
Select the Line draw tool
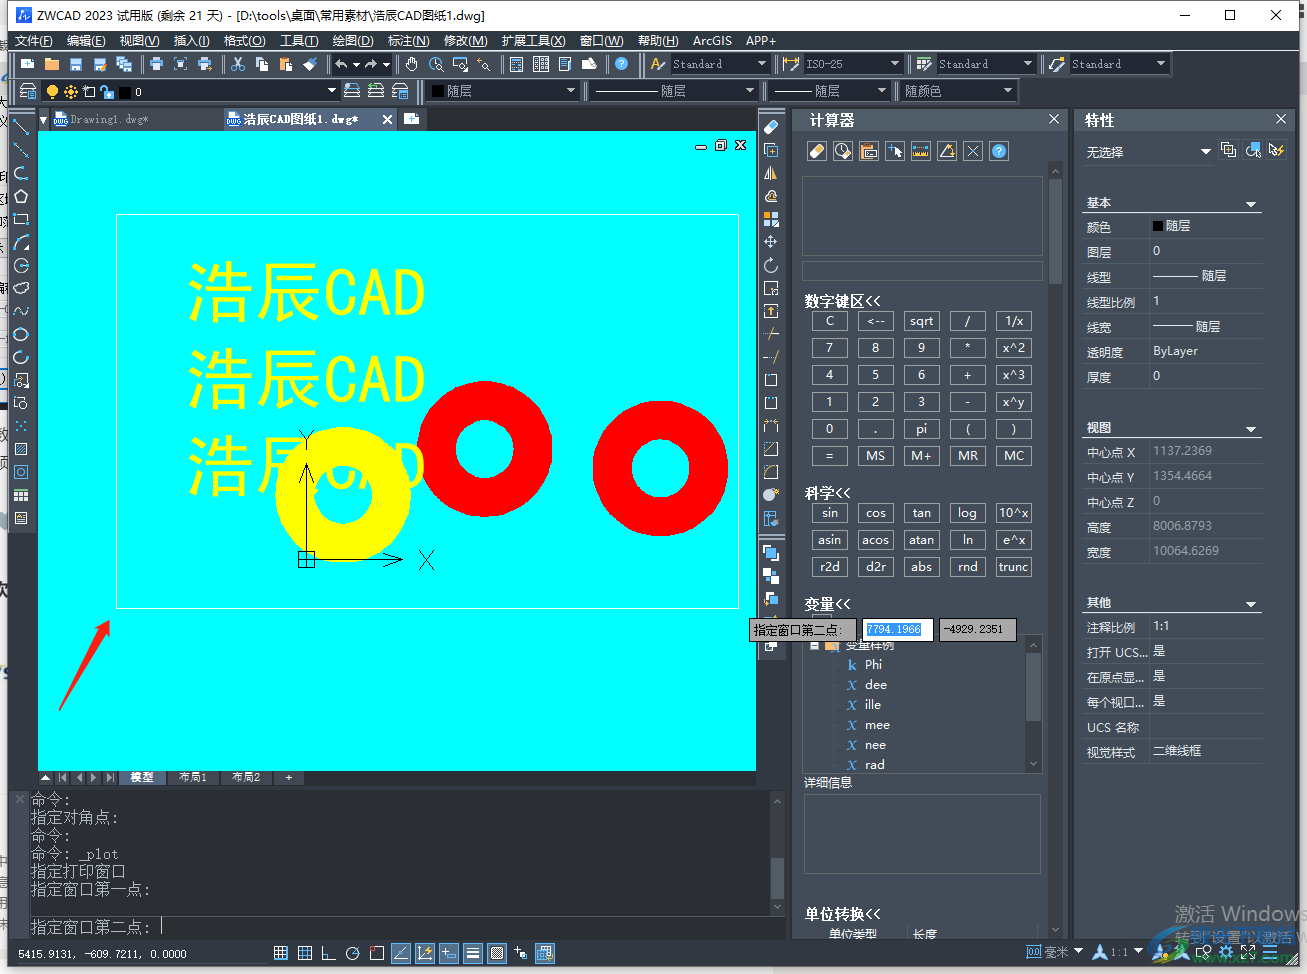(x=21, y=127)
